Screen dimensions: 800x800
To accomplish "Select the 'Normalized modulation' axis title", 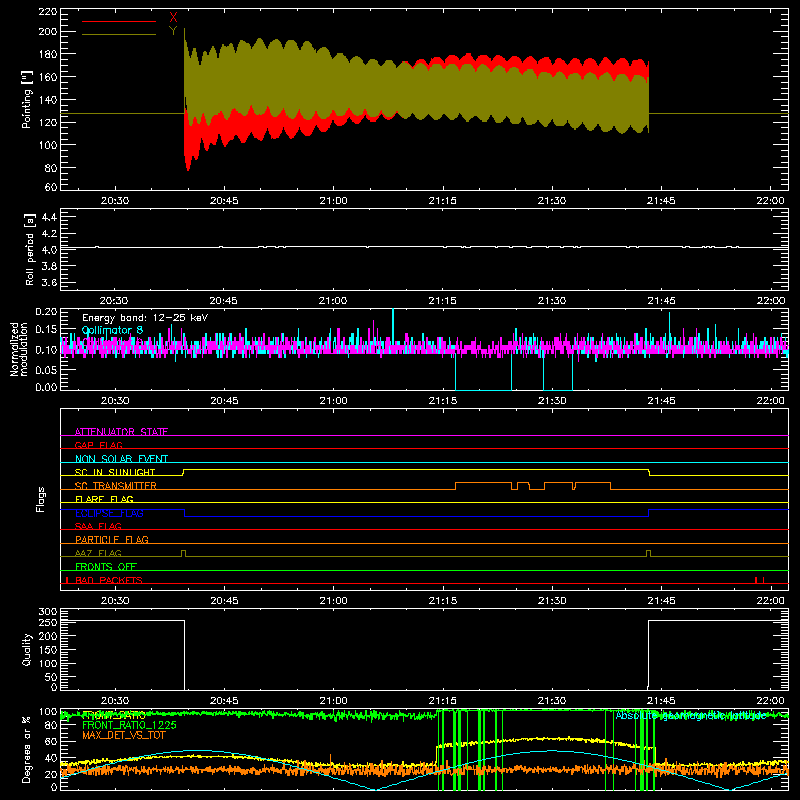I will [x=19, y=349].
